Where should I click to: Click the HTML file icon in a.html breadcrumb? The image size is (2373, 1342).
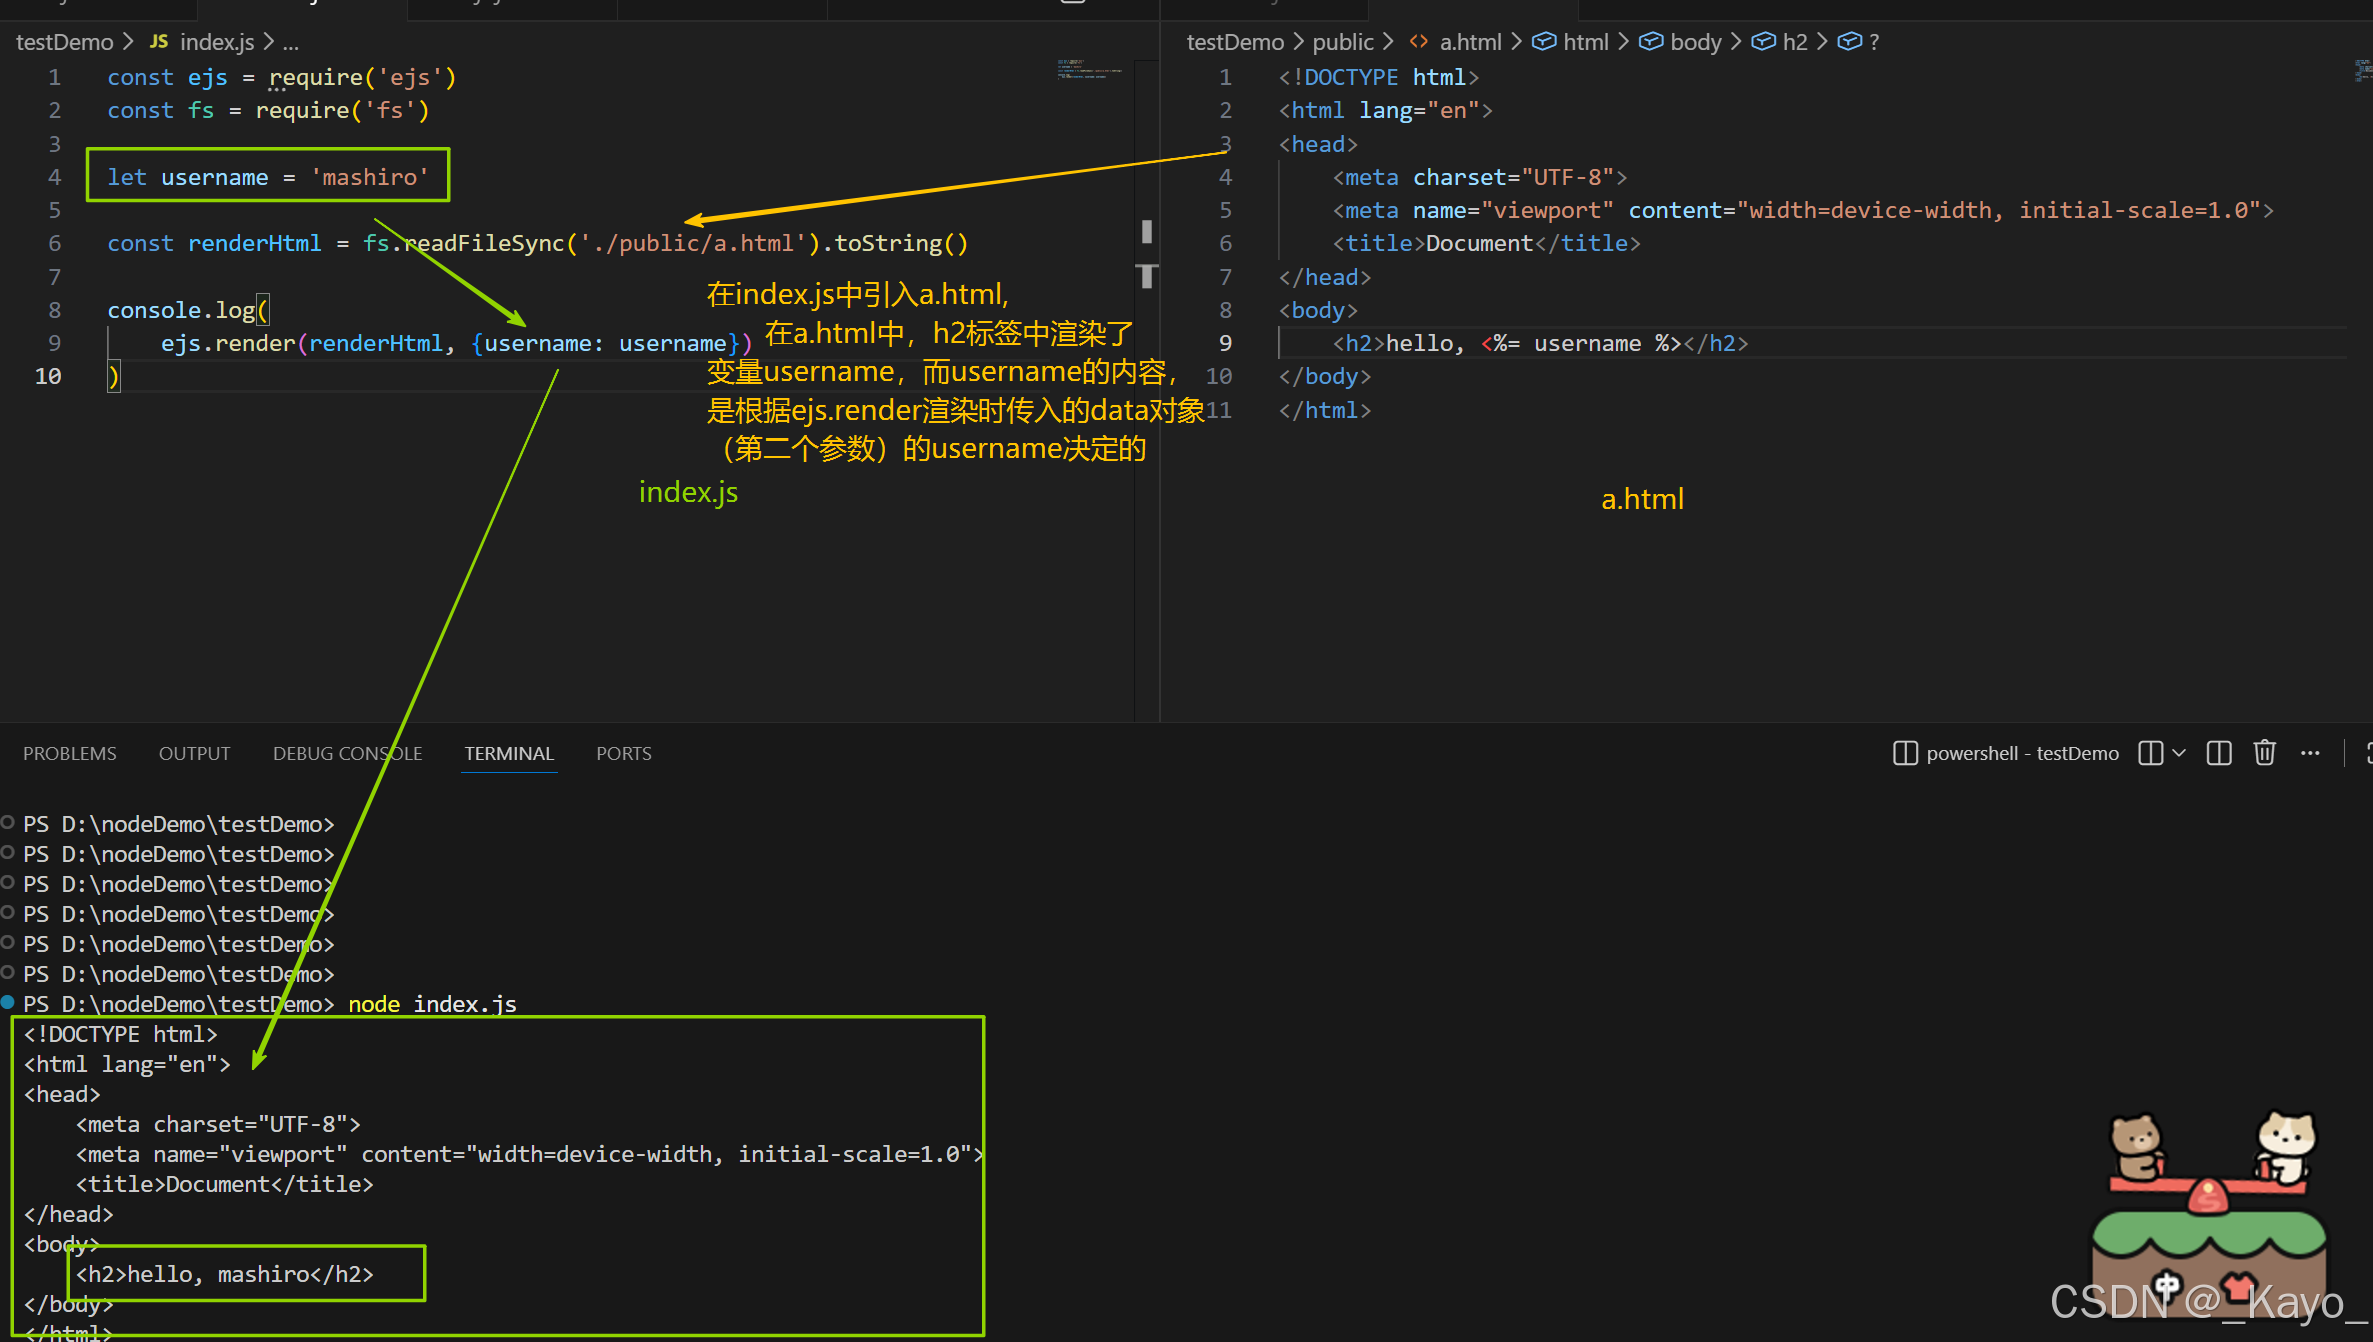1418,42
